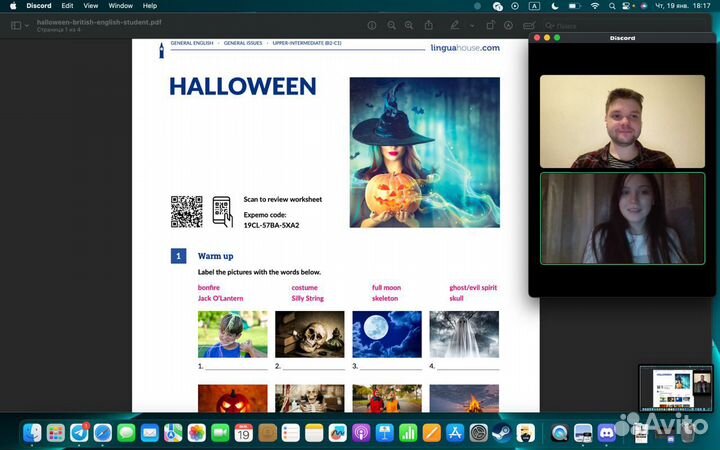Viewport: 720px width, 450px height.
Task: Open the Apple menu
Action: tap(12, 6)
